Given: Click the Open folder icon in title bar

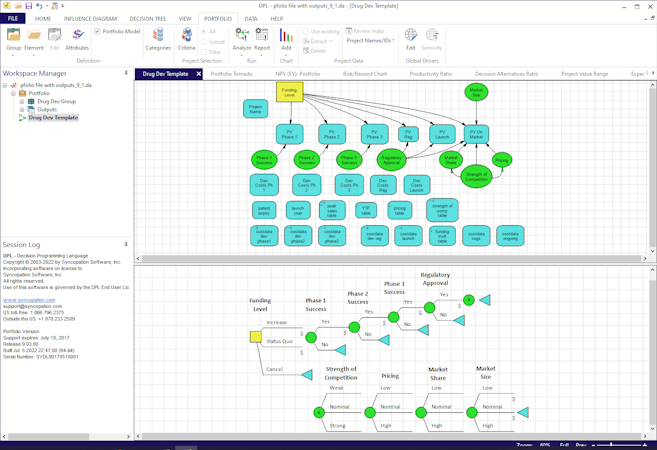Looking at the screenshot, I should point(18,6).
